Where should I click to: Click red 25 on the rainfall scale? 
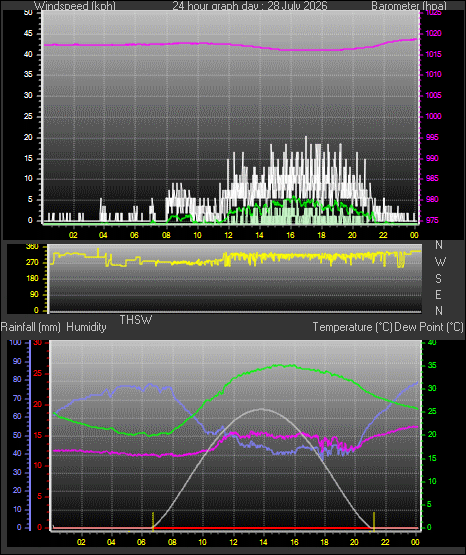(38, 374)
